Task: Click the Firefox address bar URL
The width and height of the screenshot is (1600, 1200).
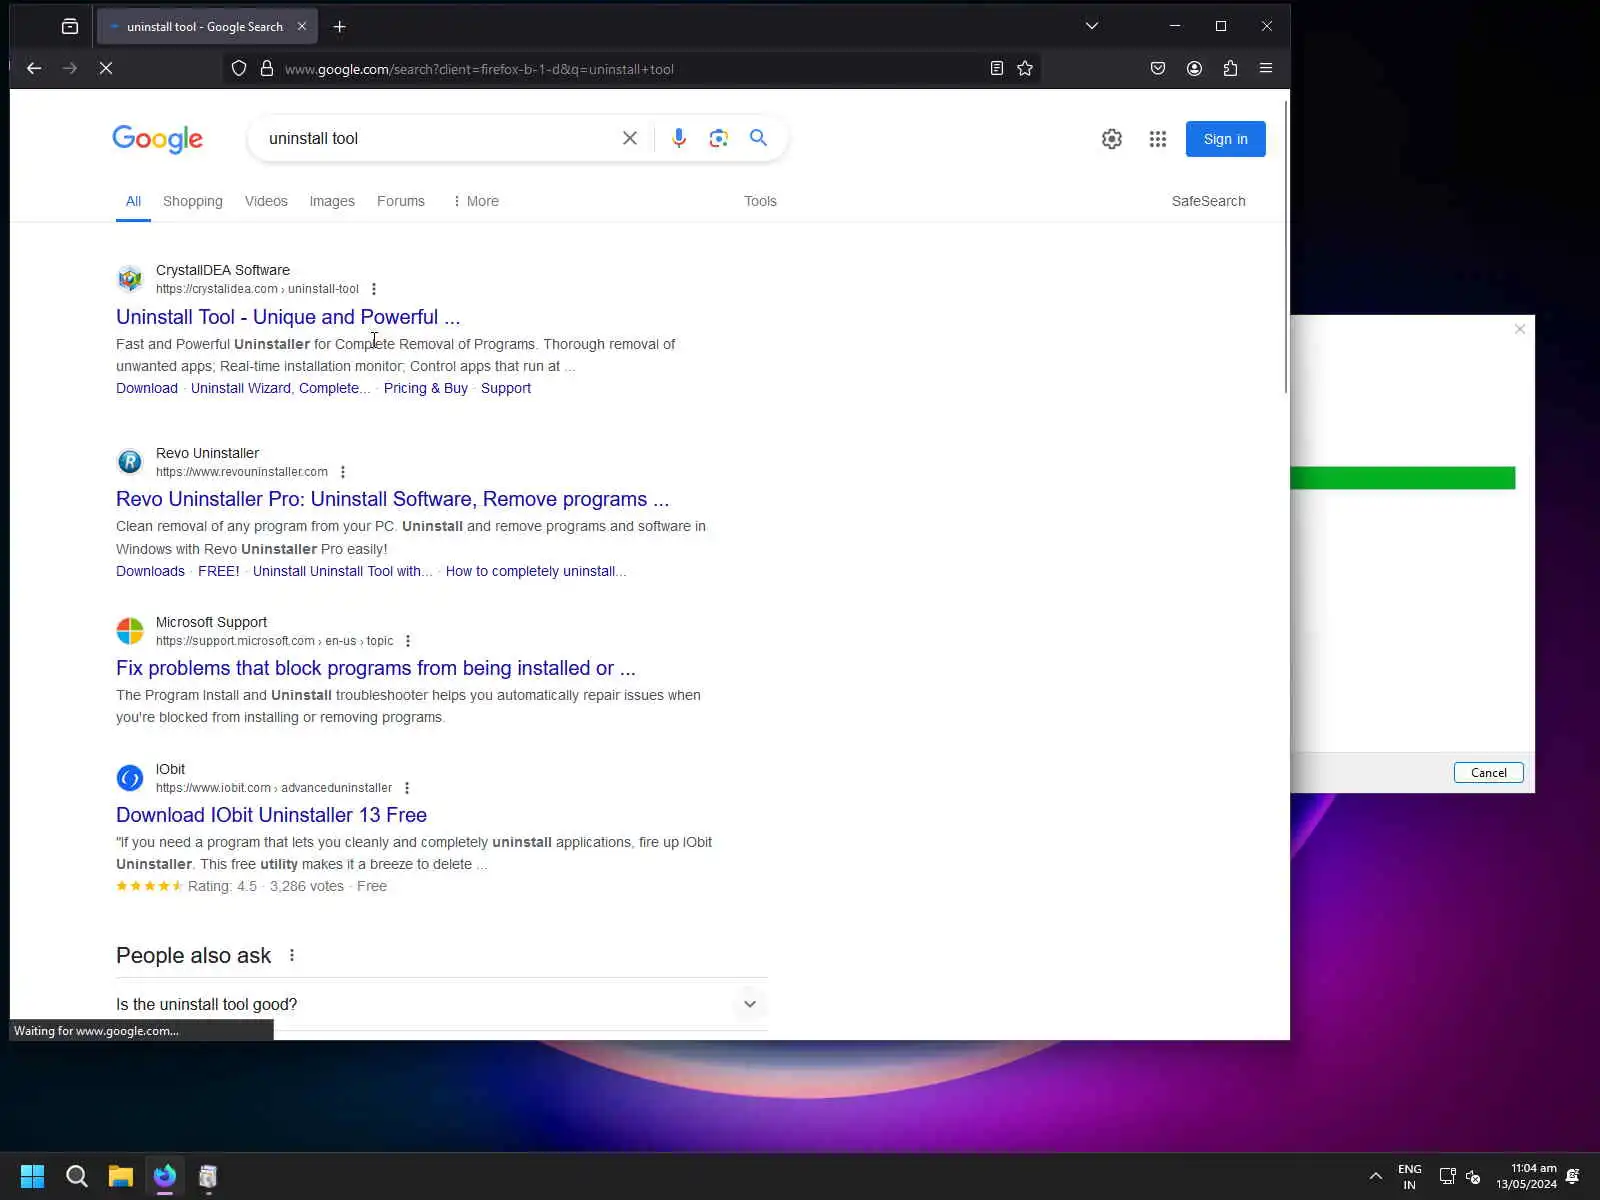Action: (479, 69)
